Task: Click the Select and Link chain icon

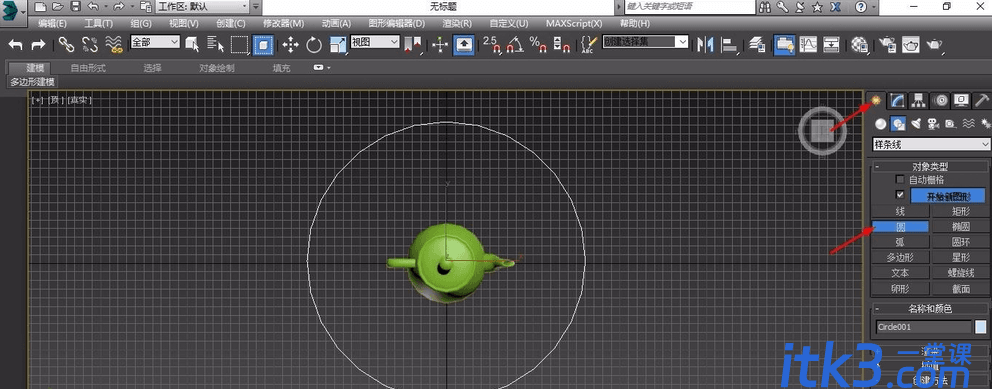Action: [66, 44]
